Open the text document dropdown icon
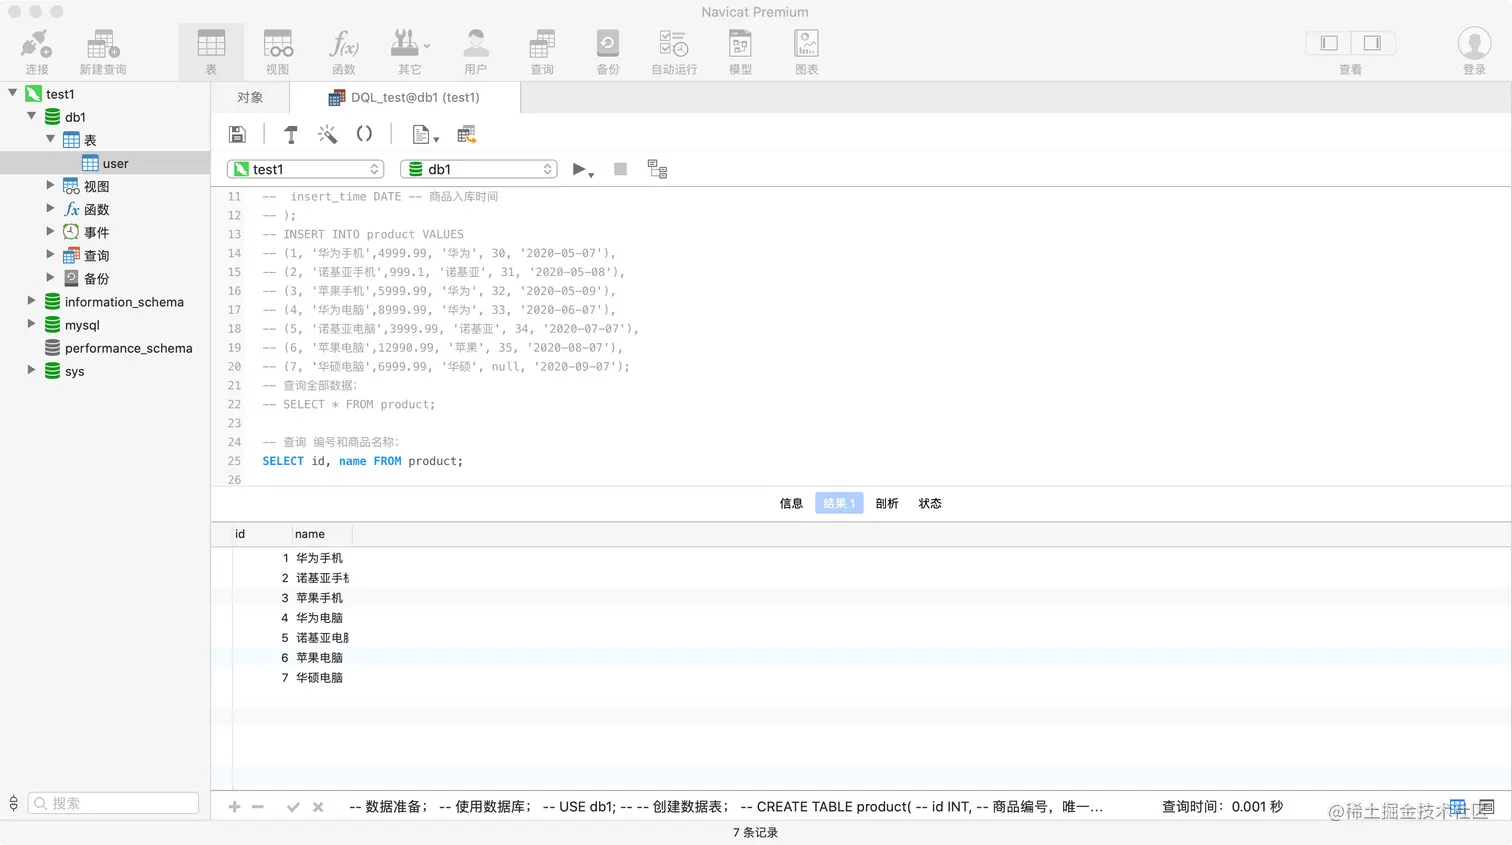This screenshot has height=845, width=1512. 425,134
